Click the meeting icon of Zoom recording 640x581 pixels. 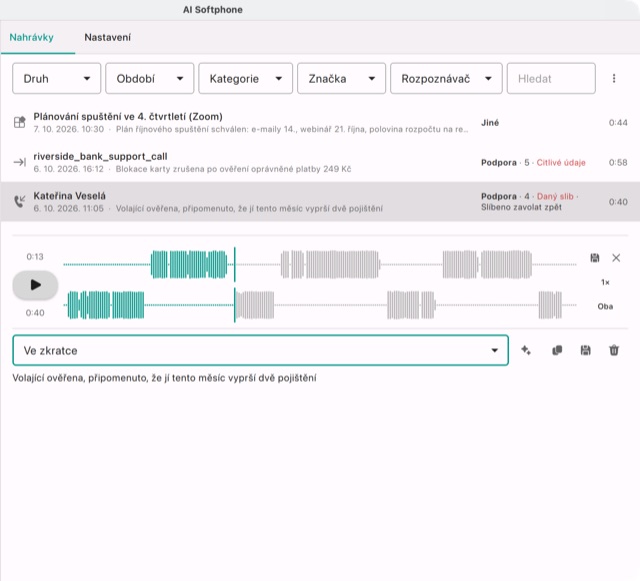click(20, 122)
